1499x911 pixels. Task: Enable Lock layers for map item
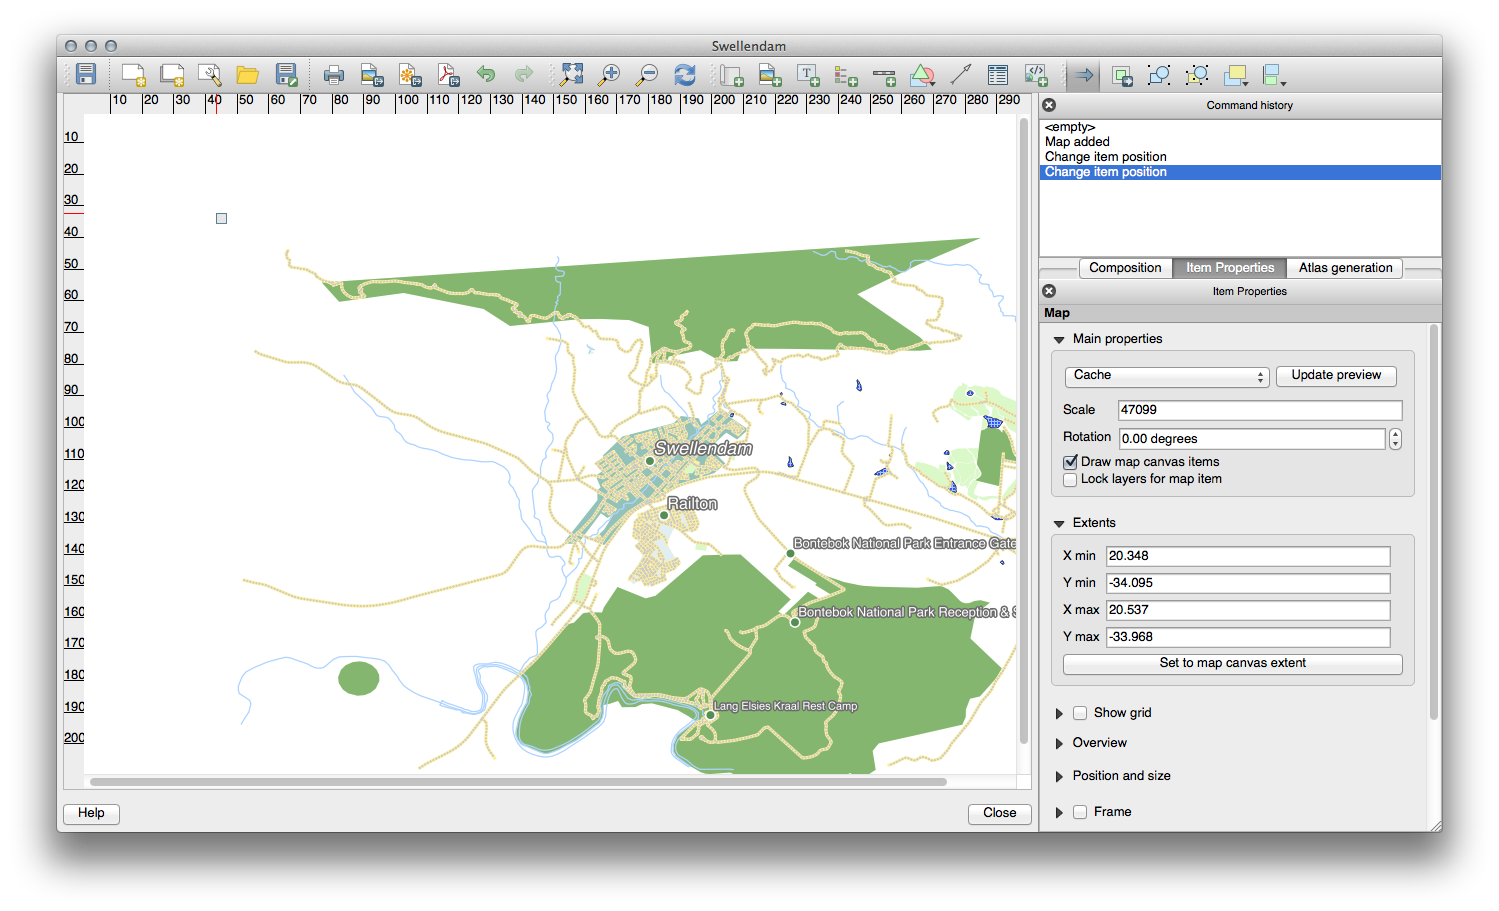pyautogui.click(x=1071, y=480)
